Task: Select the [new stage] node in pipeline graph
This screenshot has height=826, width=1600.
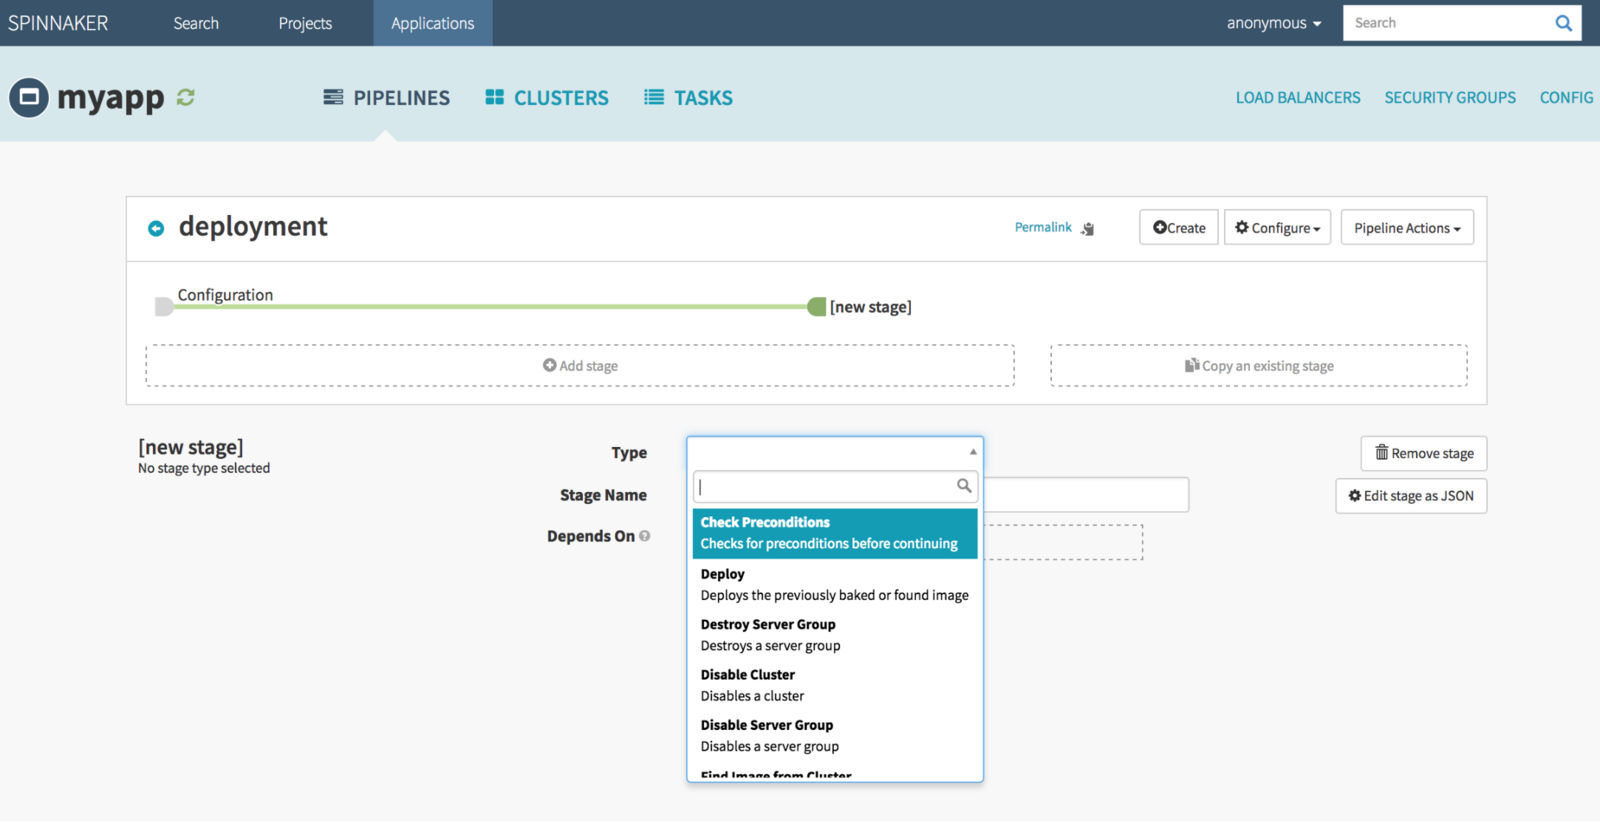Action: tap(817, 307)
